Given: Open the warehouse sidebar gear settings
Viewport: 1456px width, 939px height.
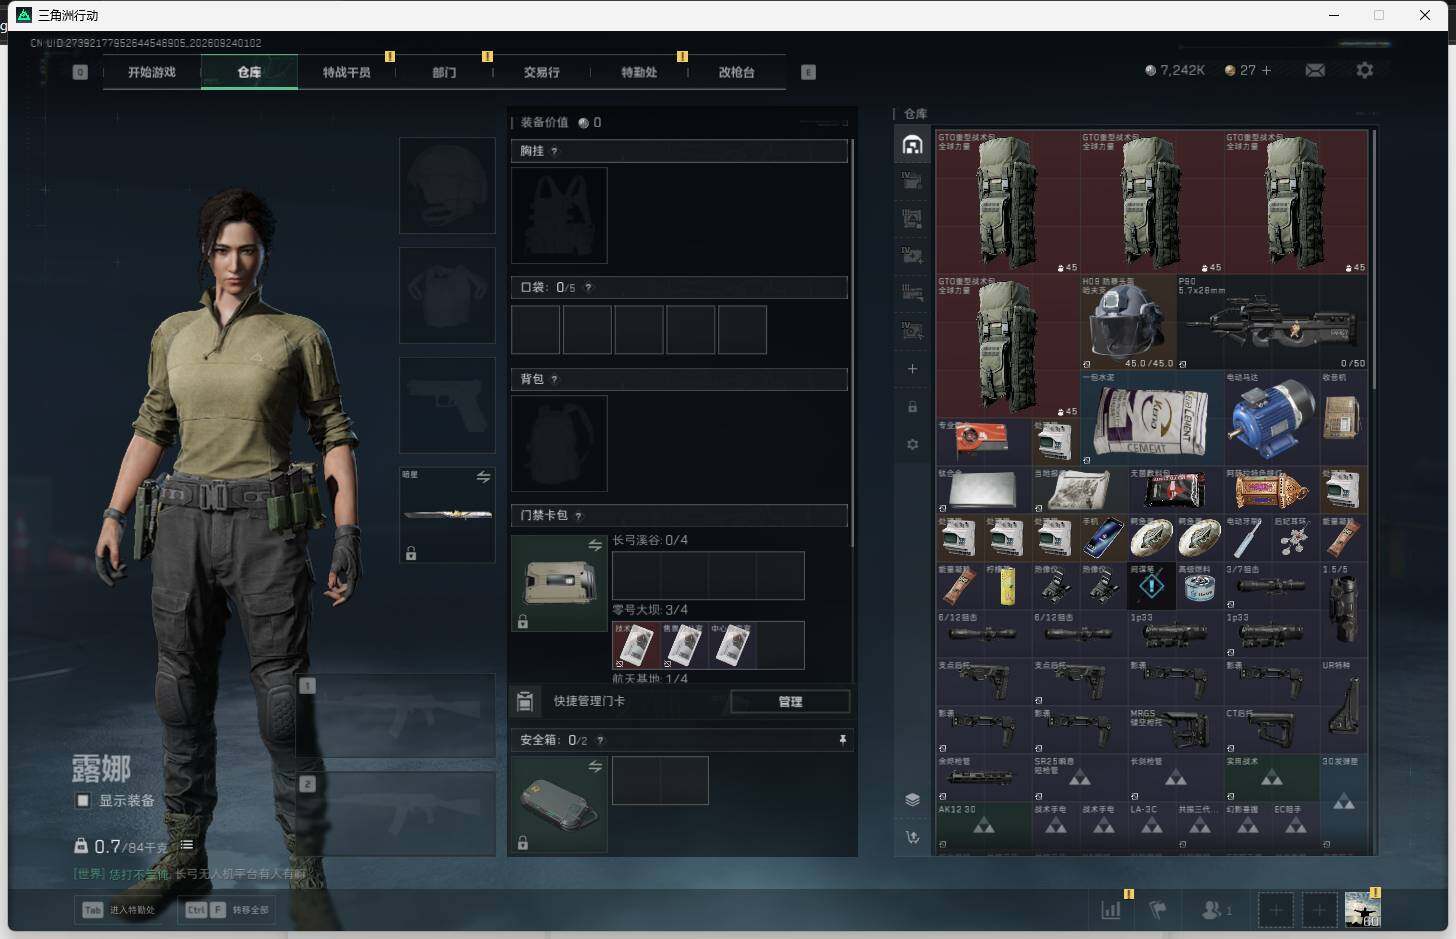Looking at the screenshot, I should [912, 444].
